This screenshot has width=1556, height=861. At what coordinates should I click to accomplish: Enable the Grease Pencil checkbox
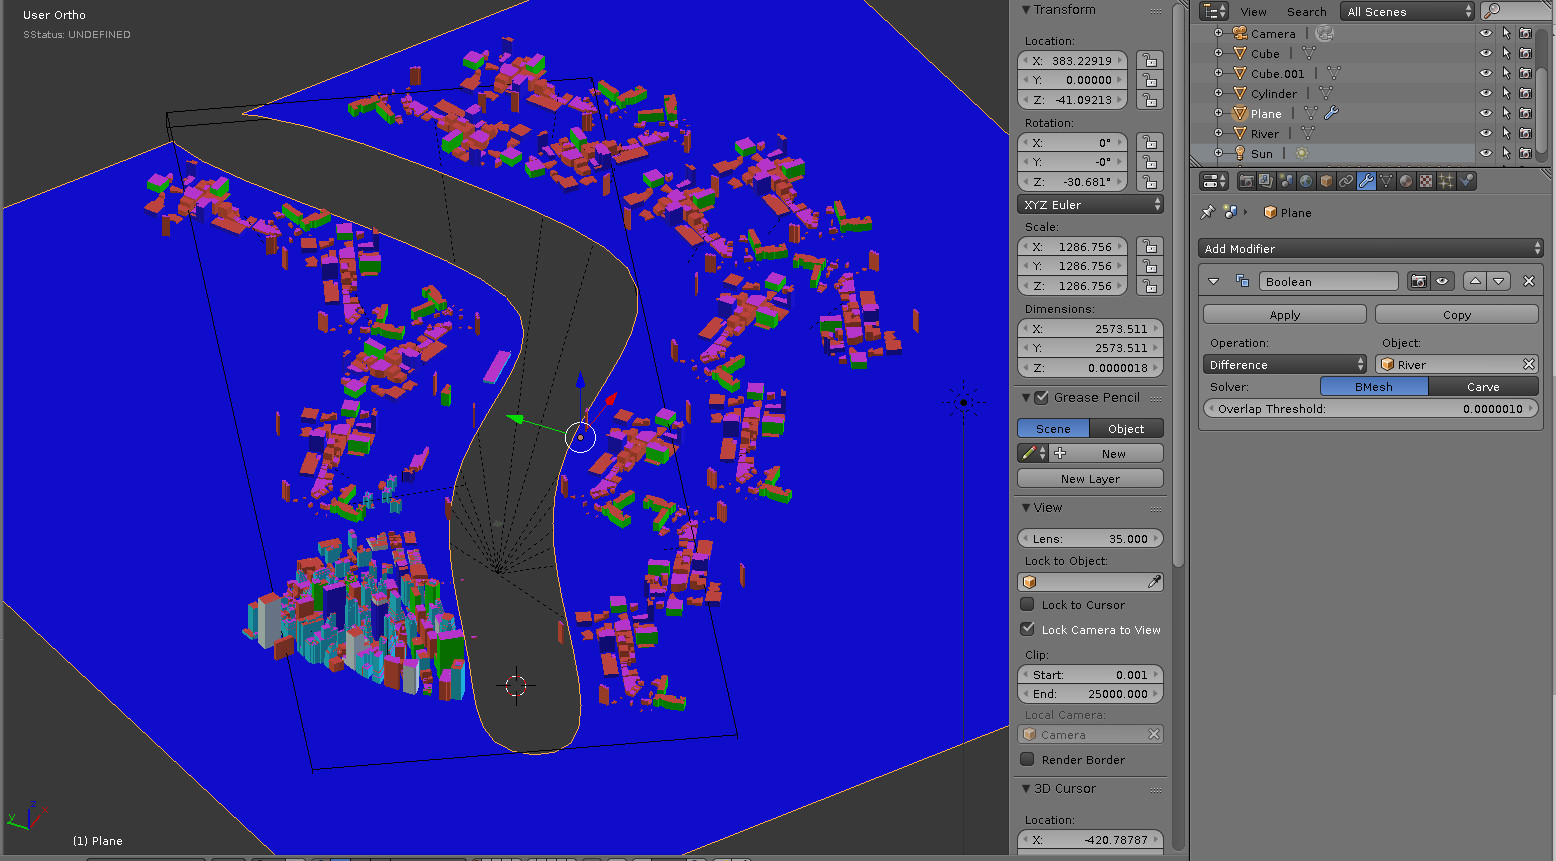(x=1041, y=397)
